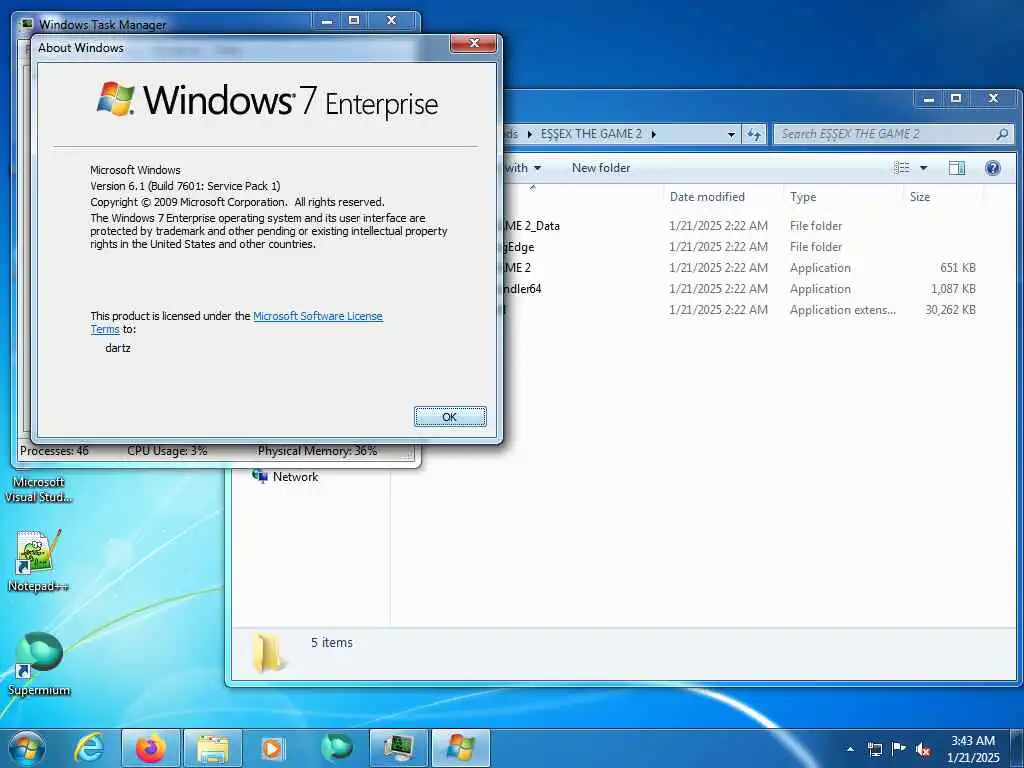Switch to Task Manager taskbar button

(398, 748)
